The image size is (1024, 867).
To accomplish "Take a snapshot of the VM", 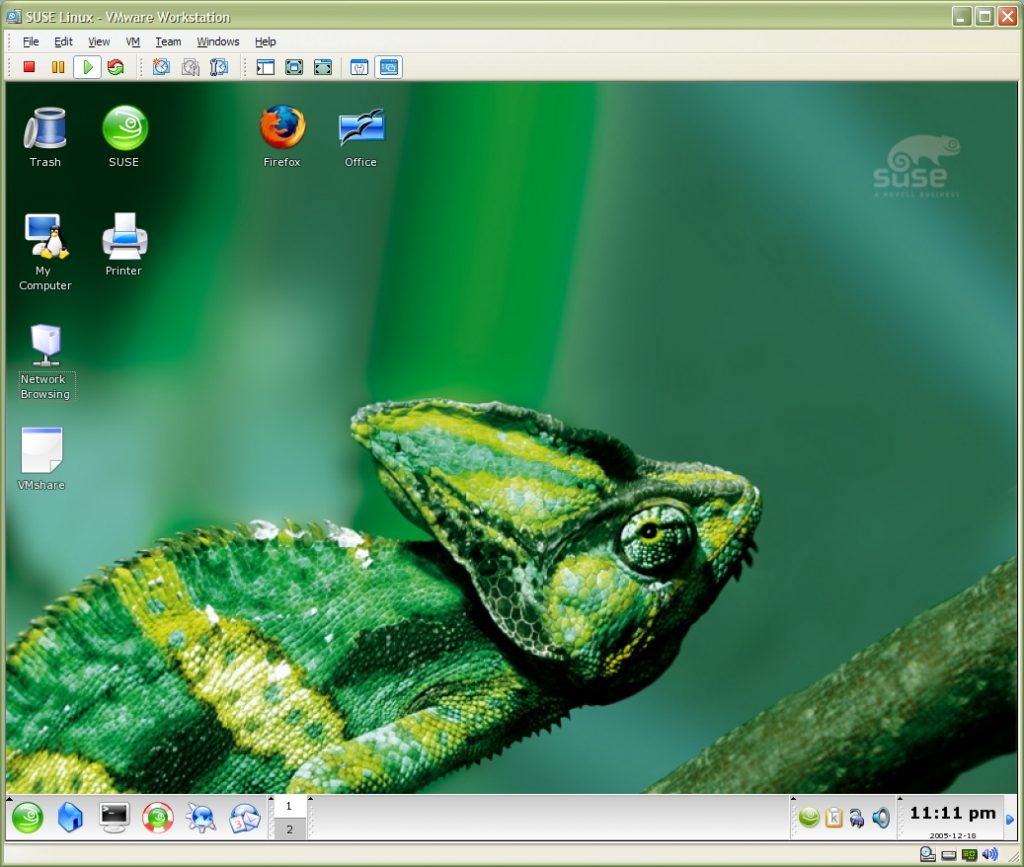I will tap(160, 67).
